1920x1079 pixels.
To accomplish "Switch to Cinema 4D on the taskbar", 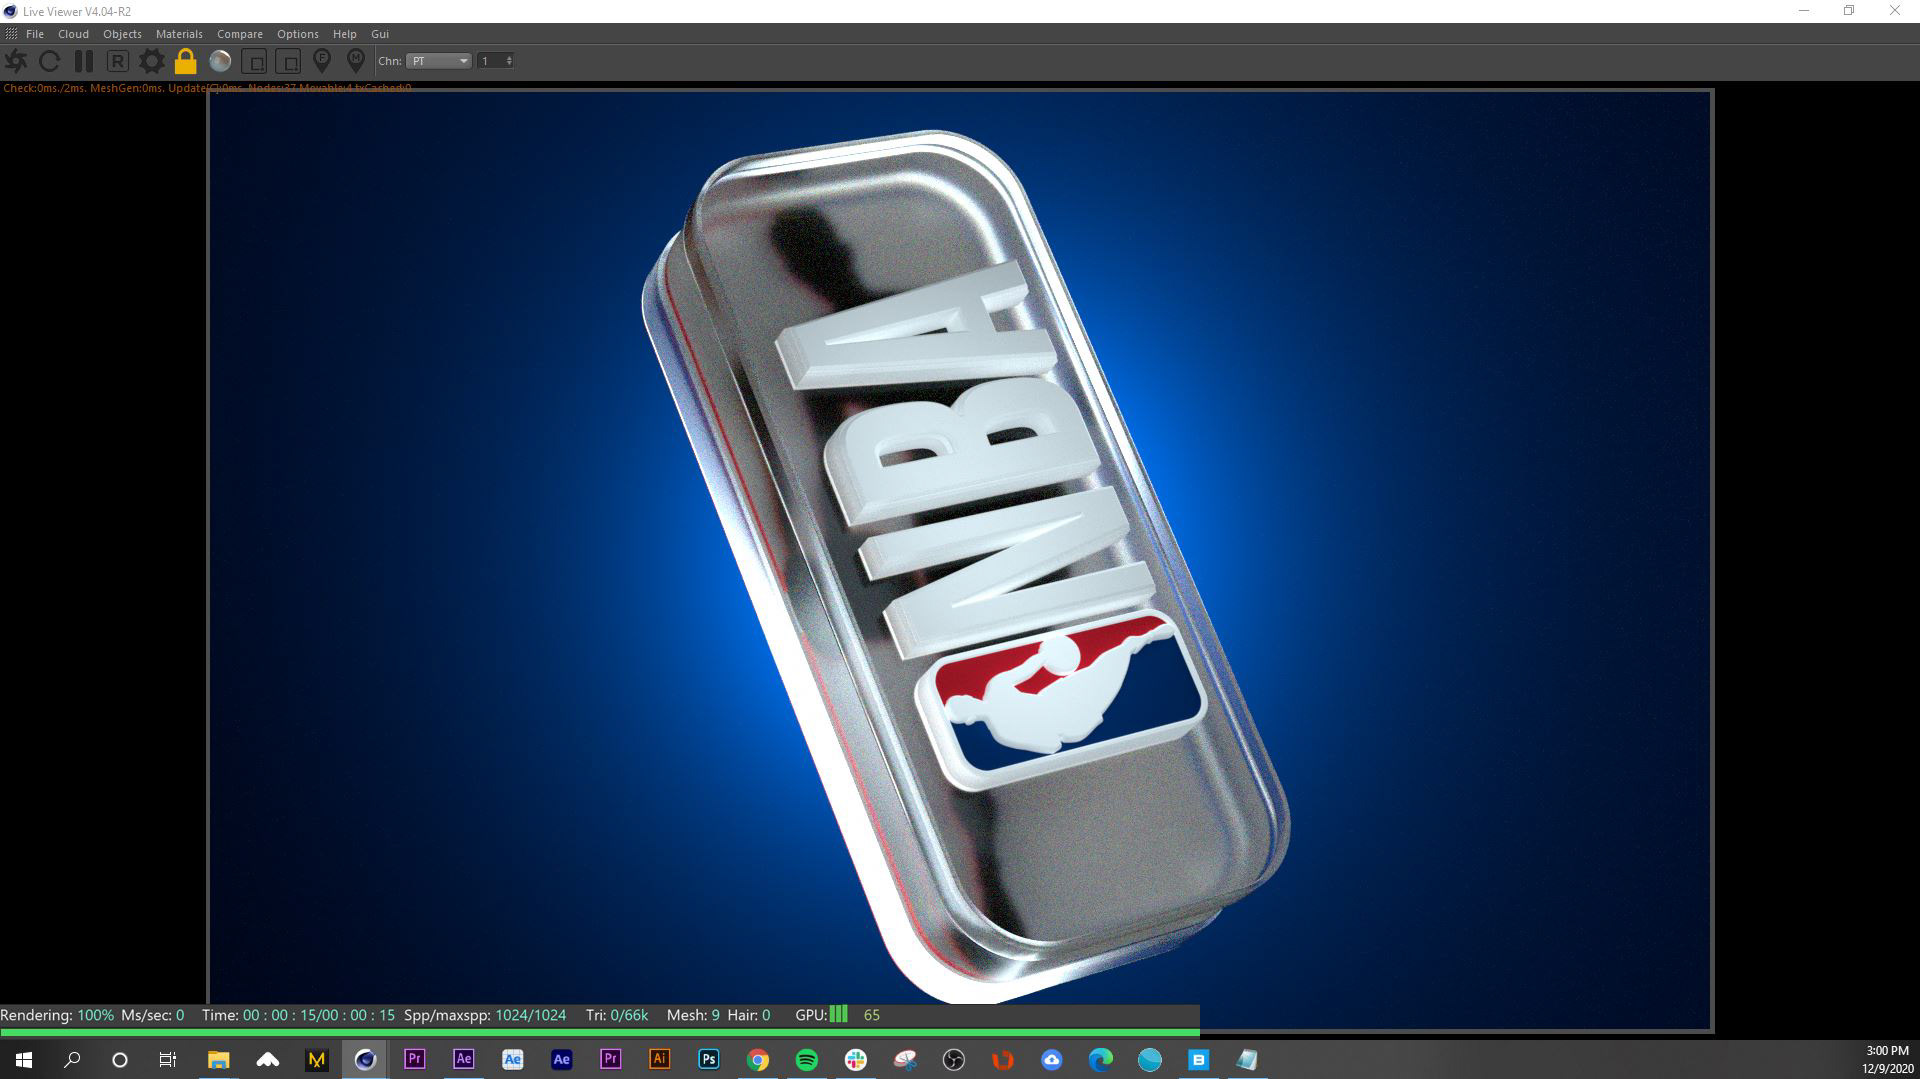I will [x=365, y=1059].
